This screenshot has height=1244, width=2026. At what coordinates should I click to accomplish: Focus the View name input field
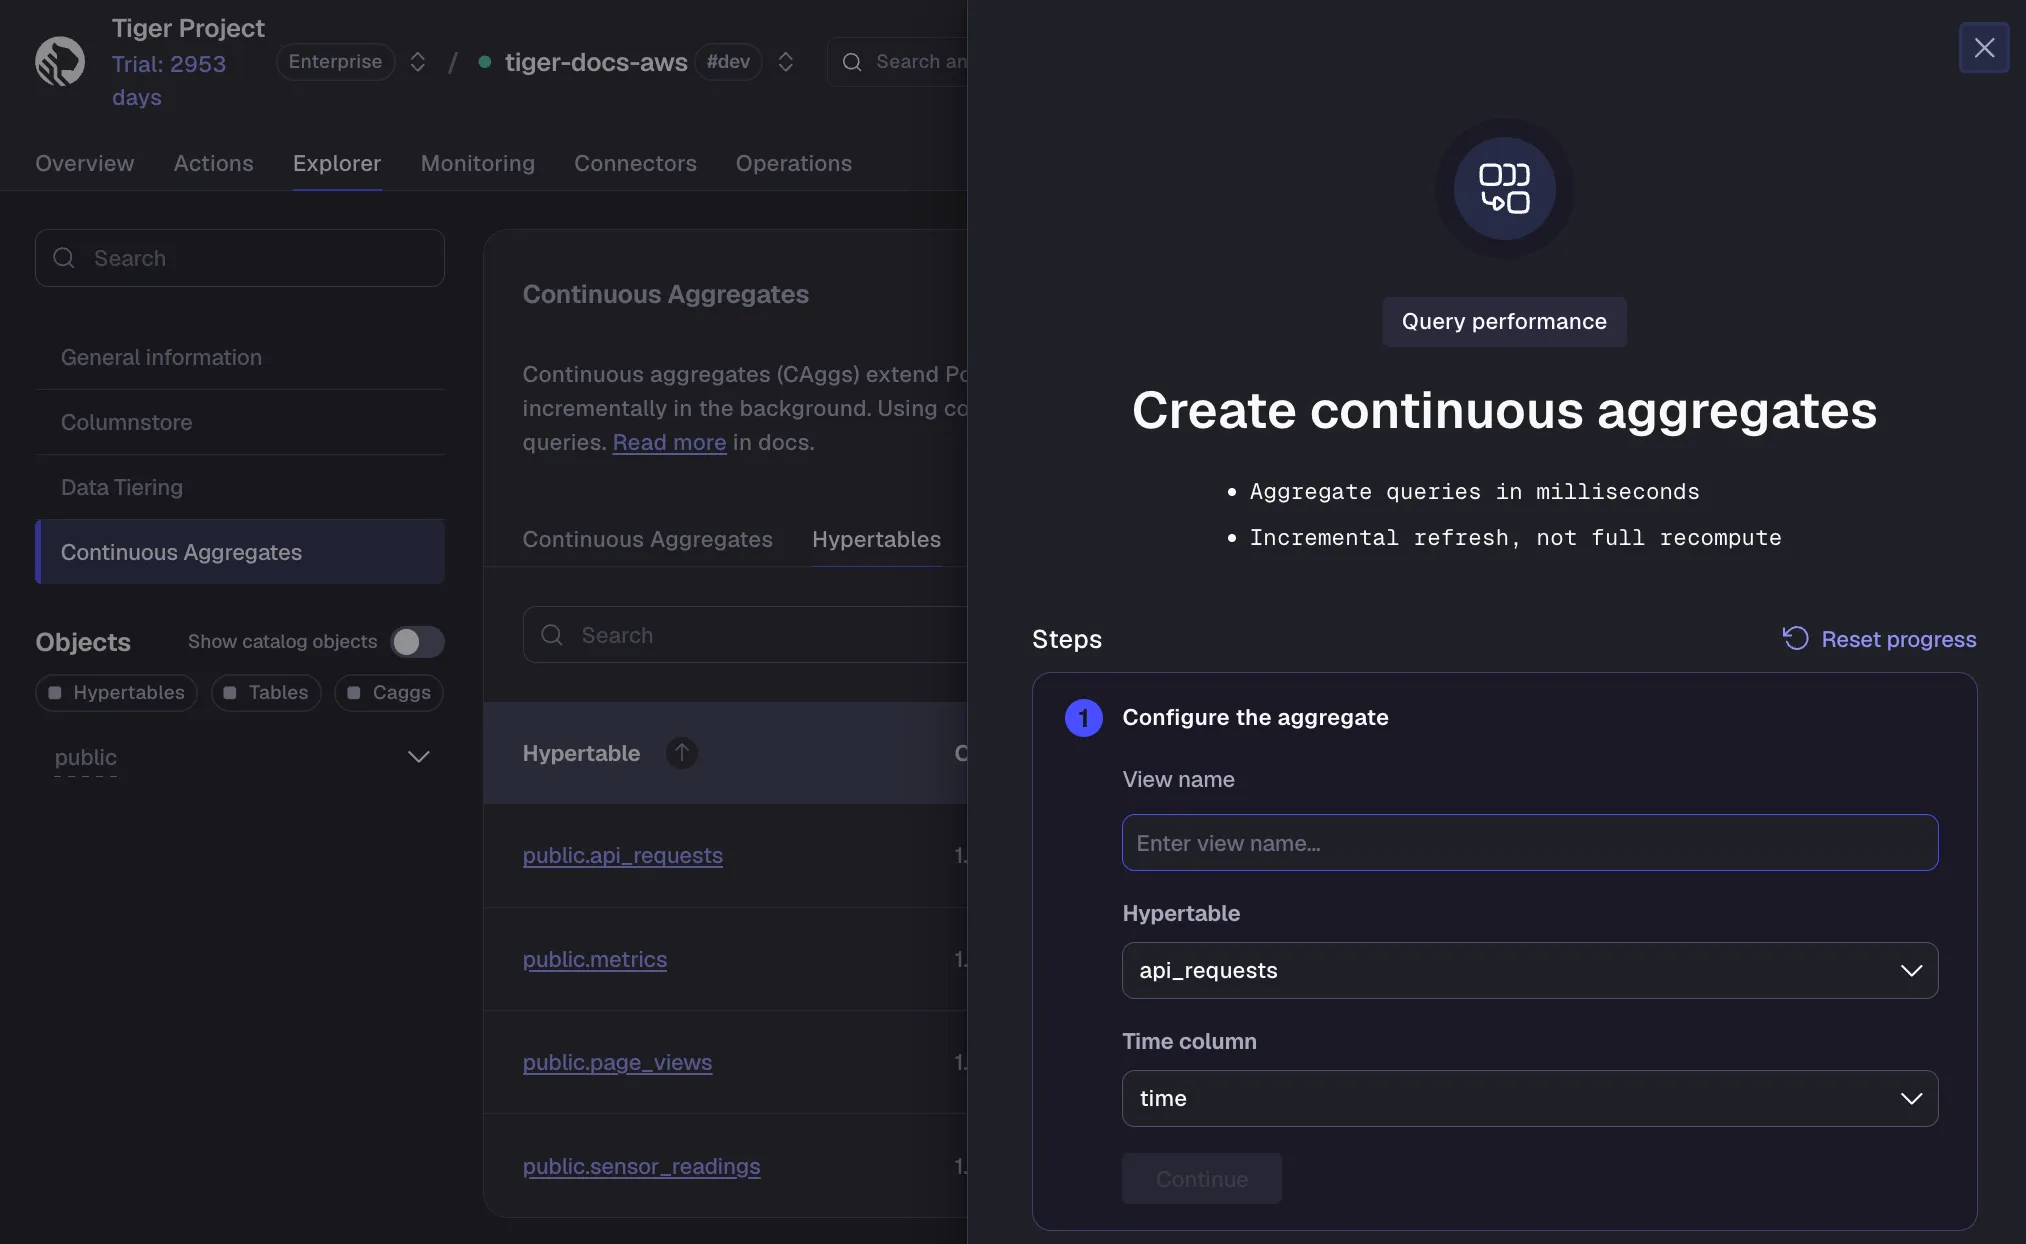1530,843
